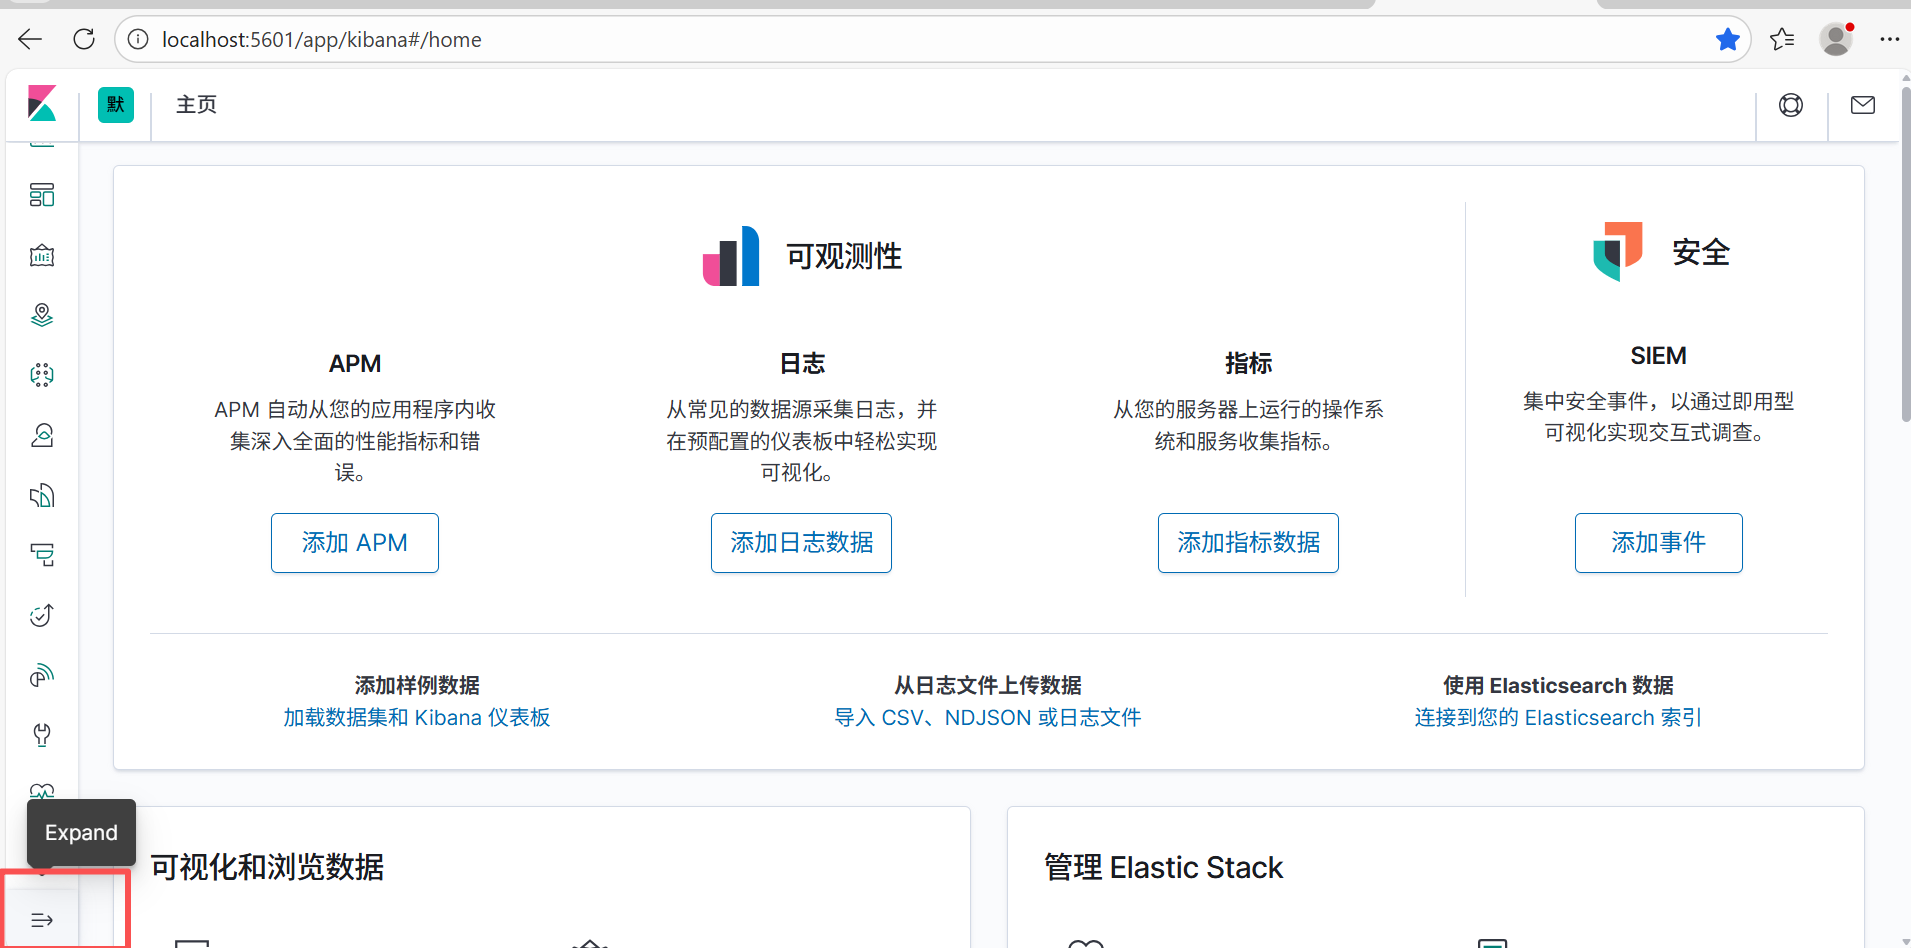Click the Security shield logo
Viewport: 1911px width, 948px height.
pyautogui.click(x=1618, y=251)
